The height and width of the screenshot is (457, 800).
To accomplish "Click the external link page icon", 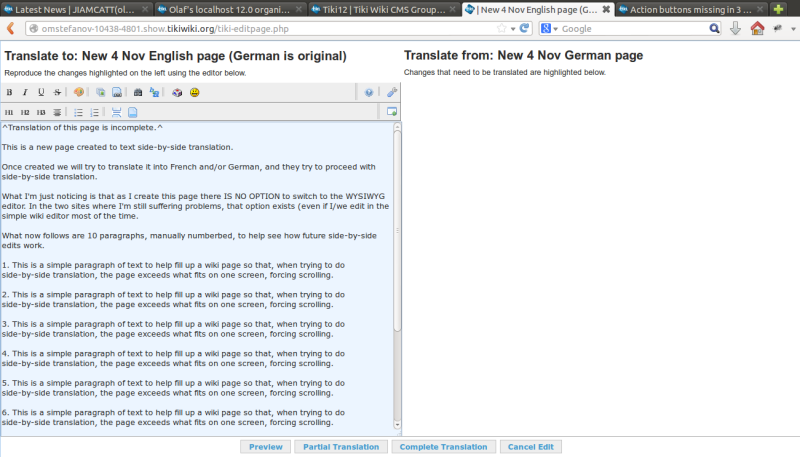I will pos(117,92).
